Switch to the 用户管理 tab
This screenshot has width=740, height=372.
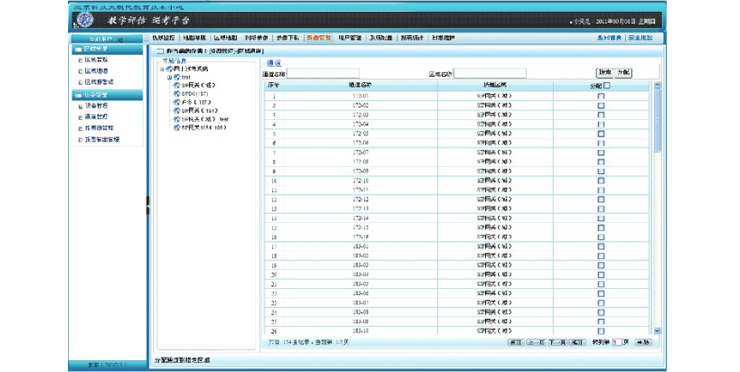[x=350, y=38]
